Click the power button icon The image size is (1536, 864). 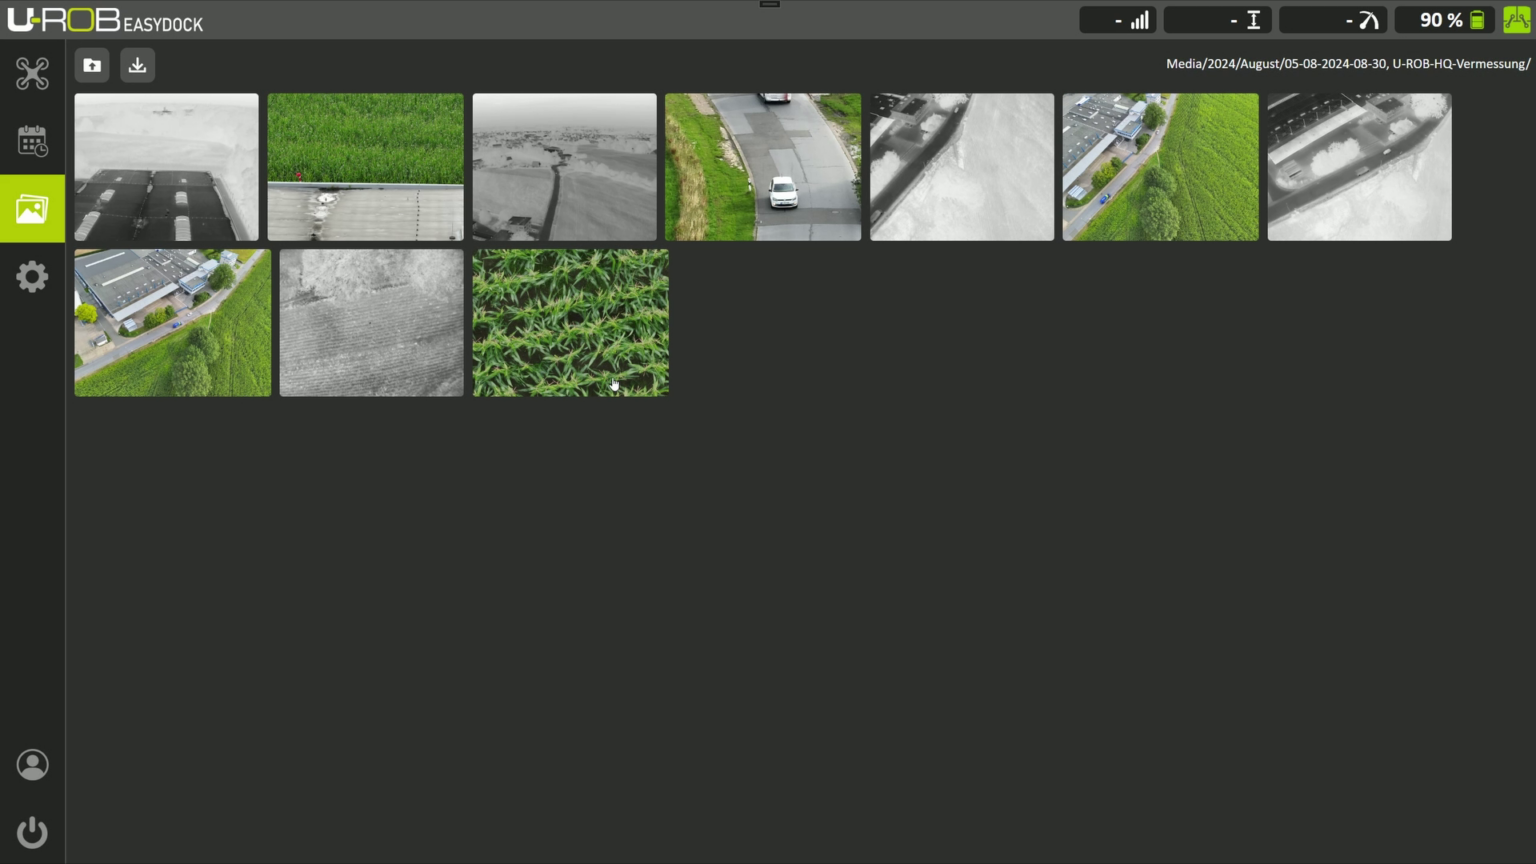tap(32, 832)
